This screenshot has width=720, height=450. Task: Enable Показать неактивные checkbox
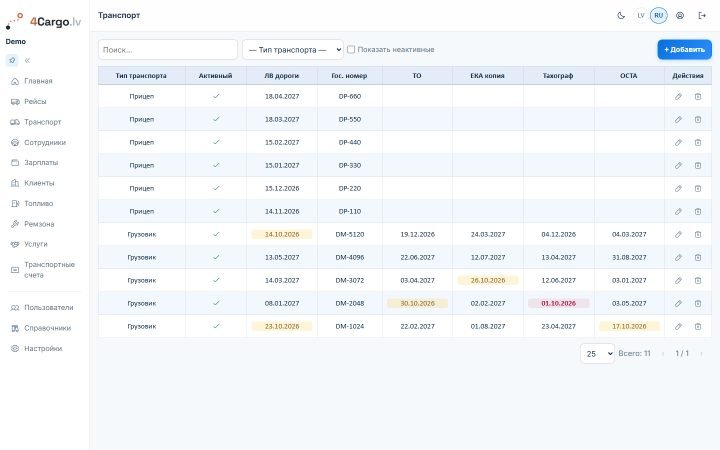pos(351,50)
